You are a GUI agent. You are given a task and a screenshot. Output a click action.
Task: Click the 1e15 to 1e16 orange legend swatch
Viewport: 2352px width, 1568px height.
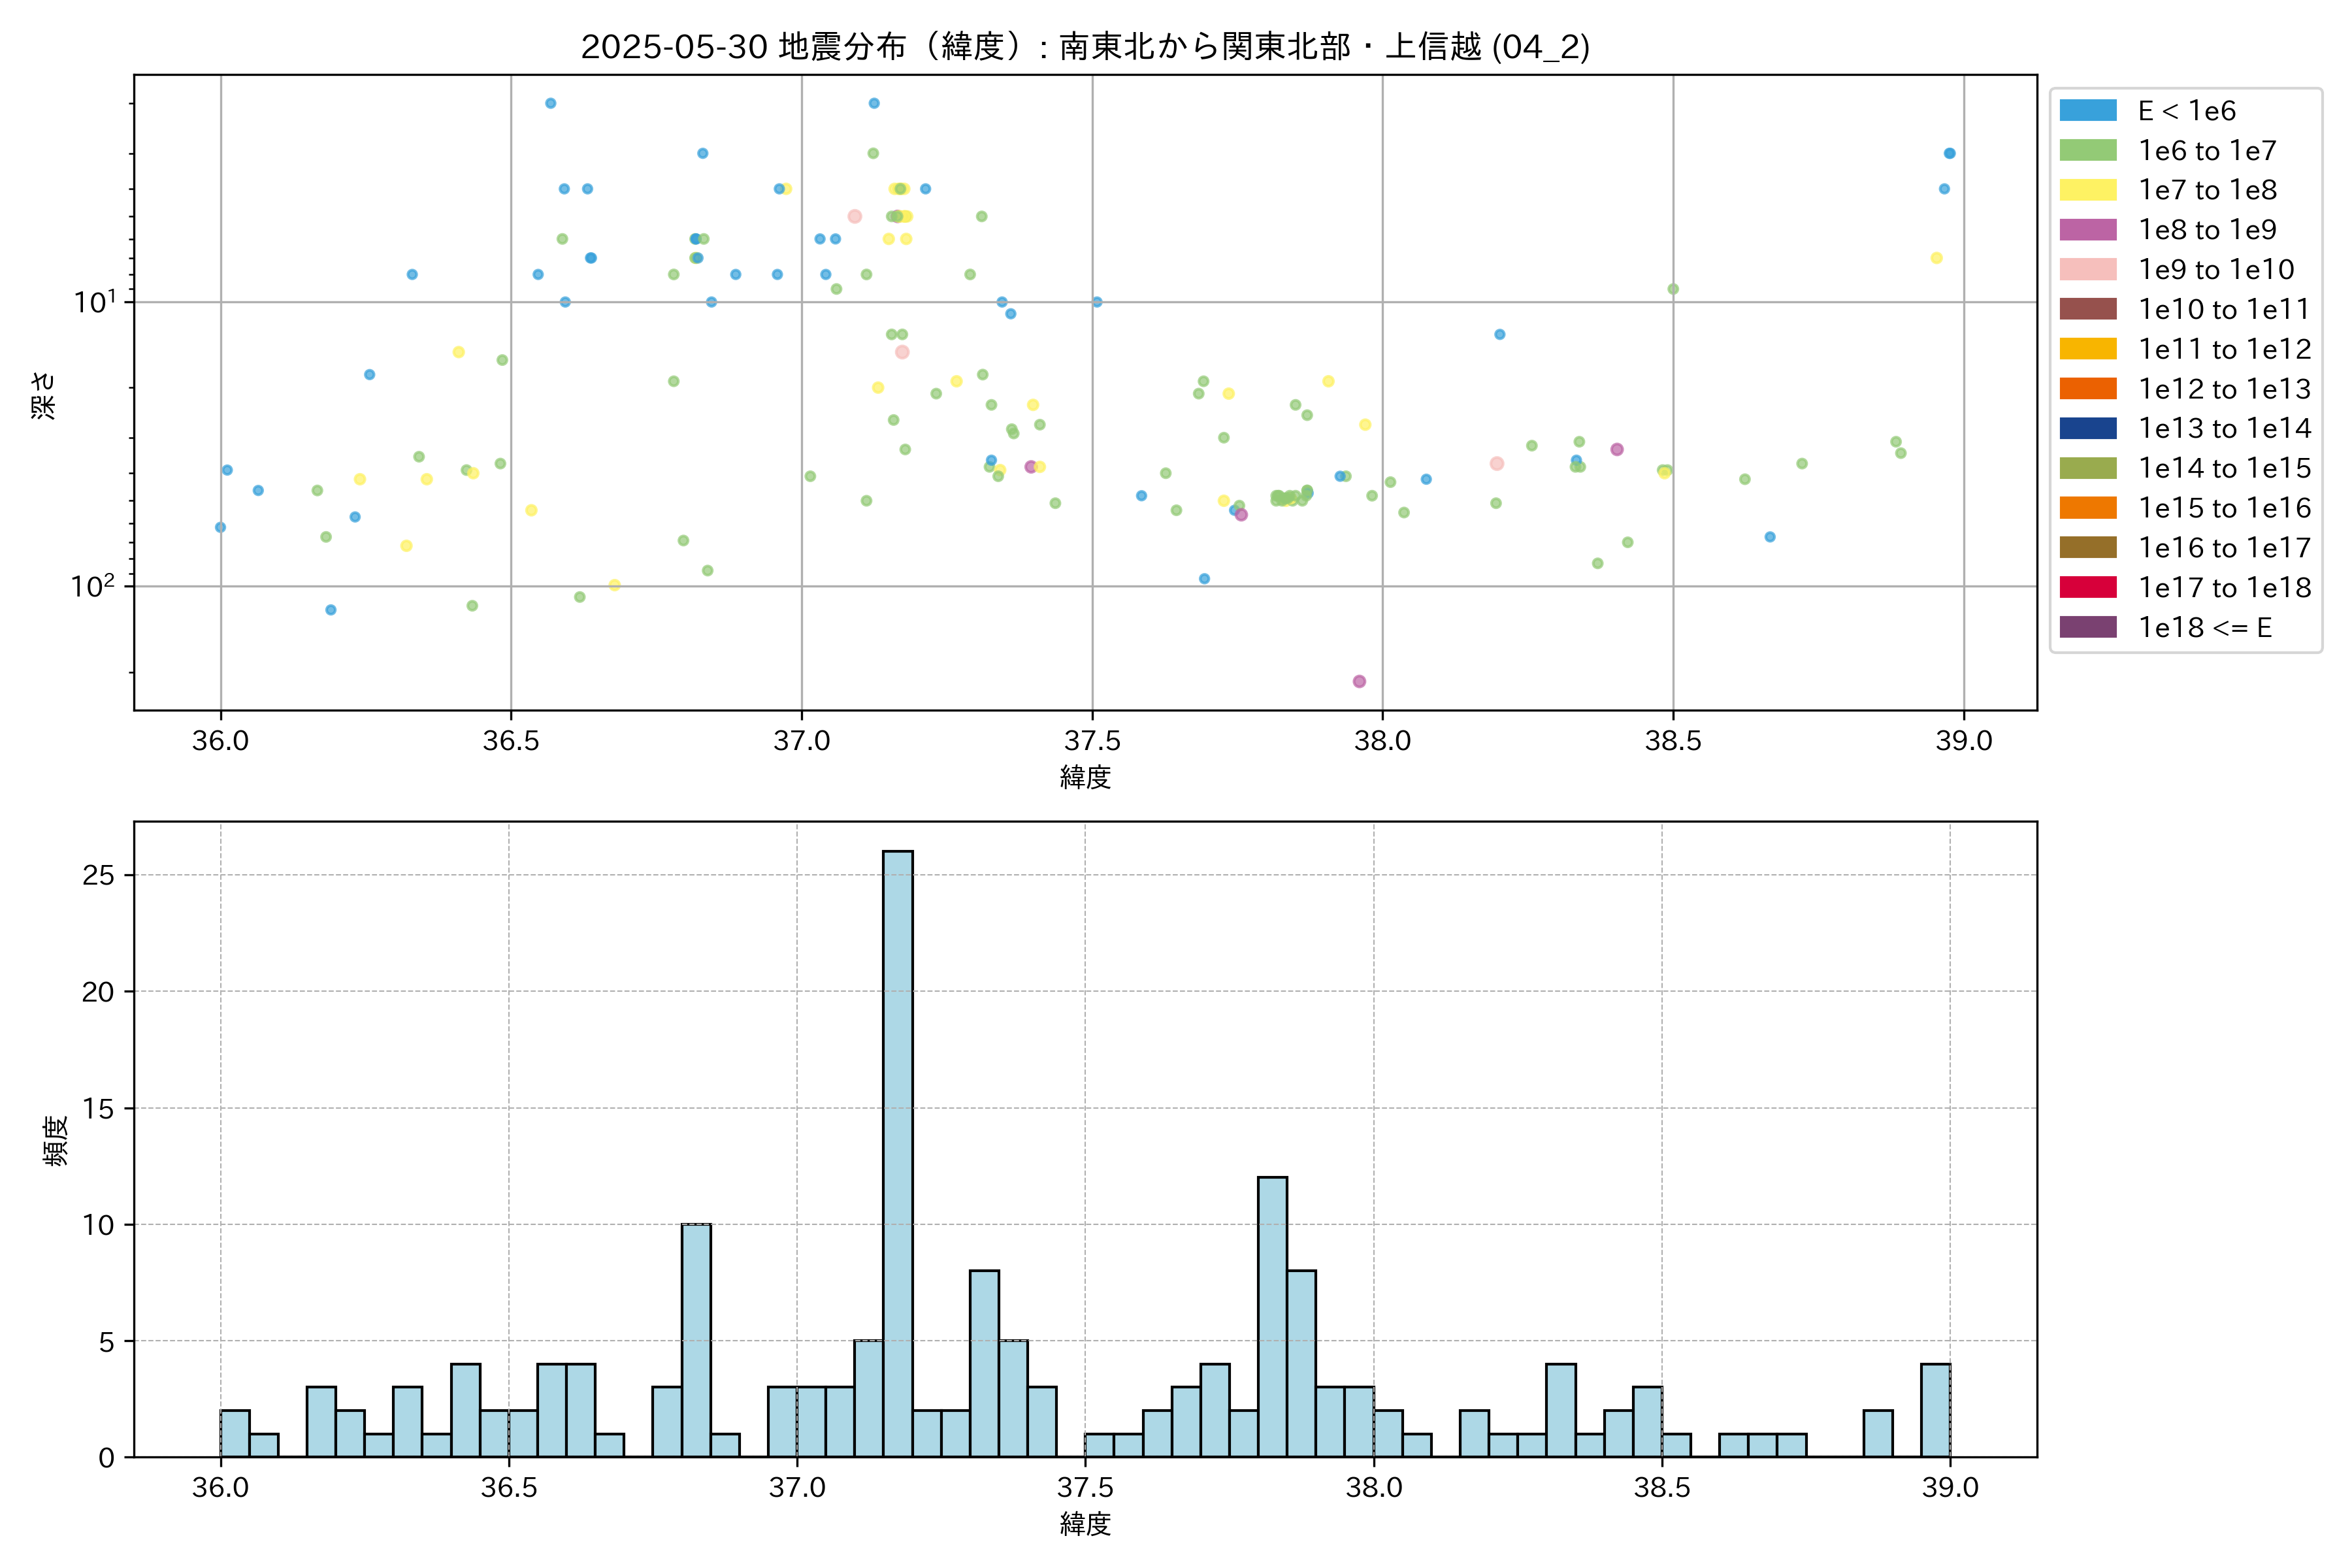pyautogui.click(x=2088, y=508)
